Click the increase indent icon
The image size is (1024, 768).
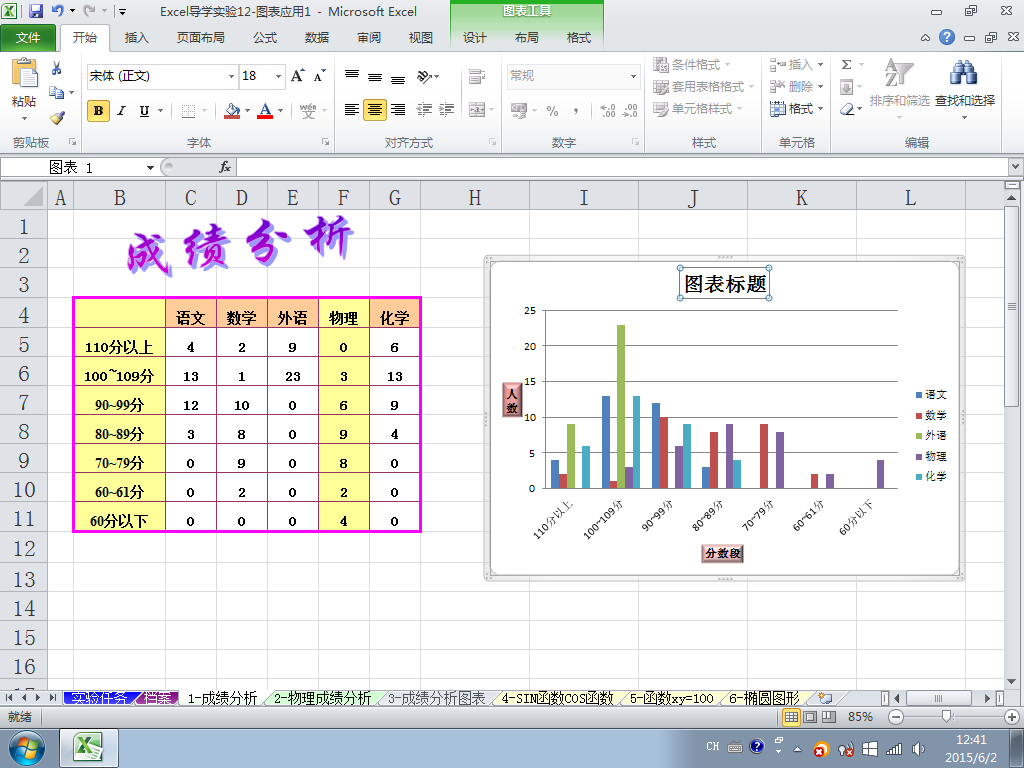pyautogui.click(x=447, y=110)
